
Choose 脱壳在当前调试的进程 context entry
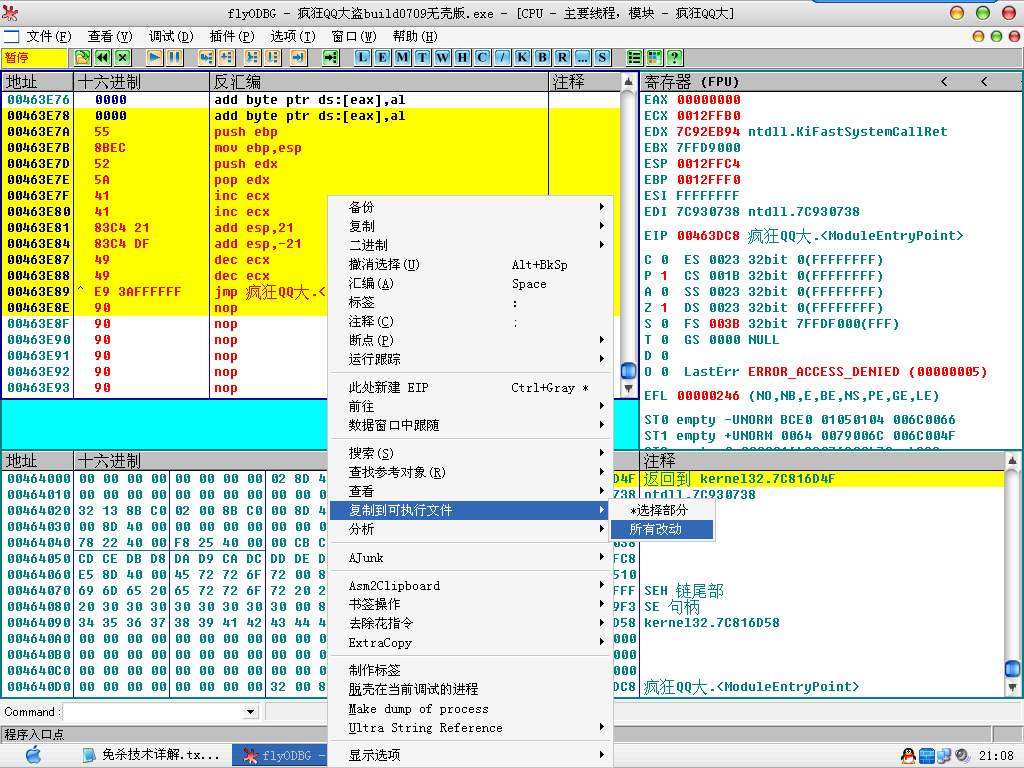click(471, 690)
